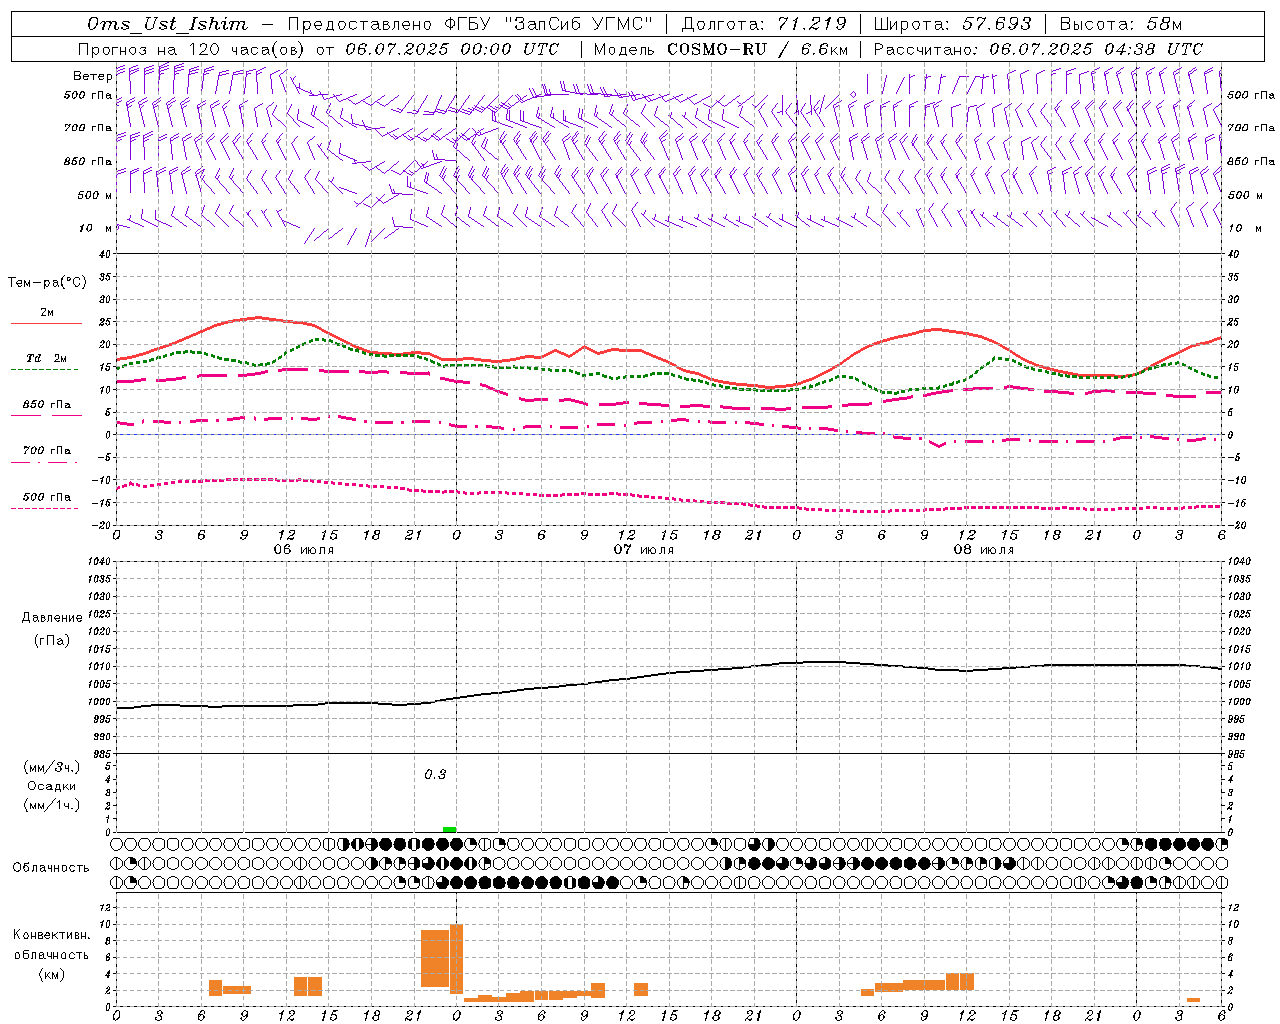Viewport: 1280px width, 1024px height.
Task: Click the 700 гПа temperature legend entry
Action: click(x=45, y=454)
